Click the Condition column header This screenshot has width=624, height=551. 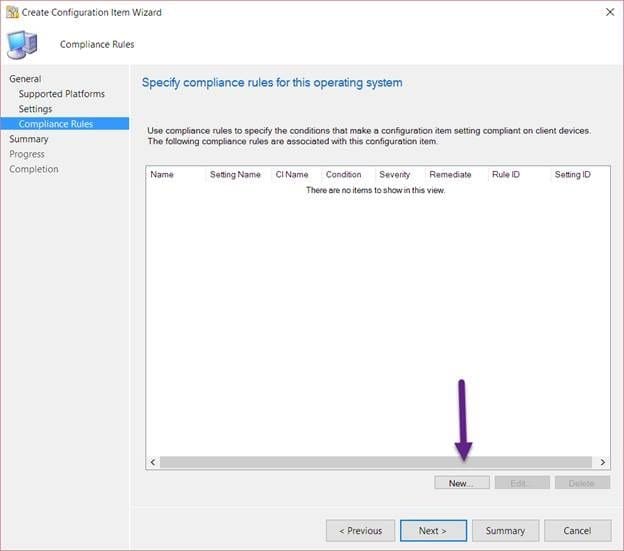348,174
